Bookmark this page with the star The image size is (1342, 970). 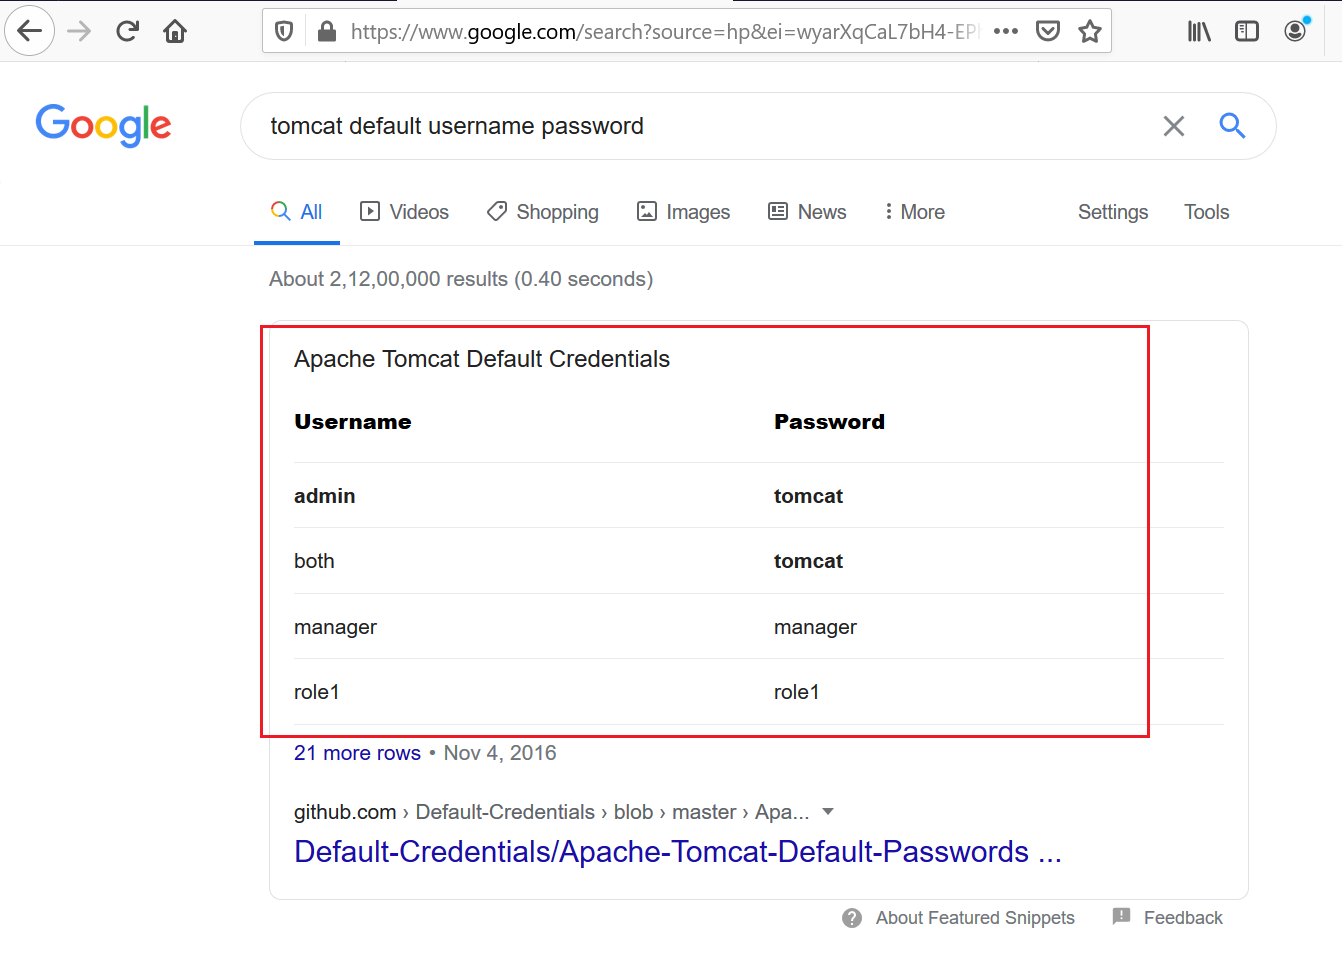[1090, 32]
